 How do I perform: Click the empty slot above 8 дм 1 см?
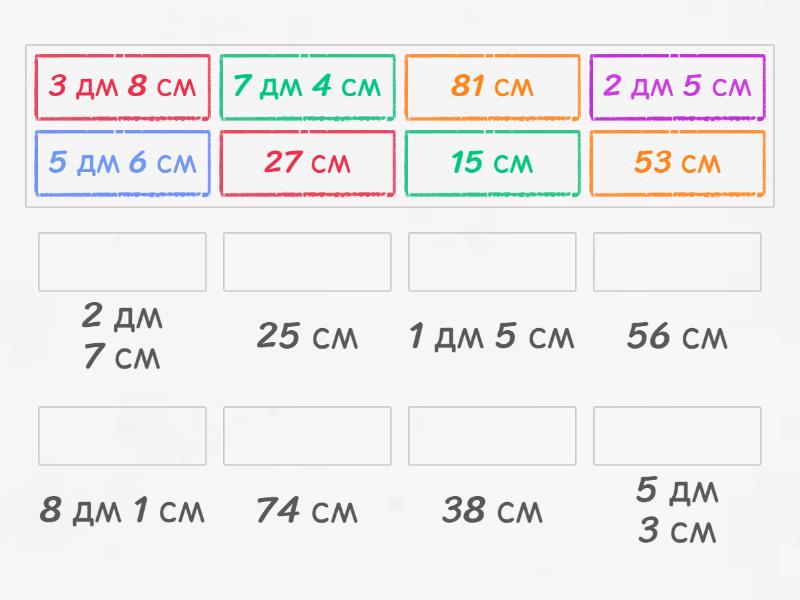point(122,436)
